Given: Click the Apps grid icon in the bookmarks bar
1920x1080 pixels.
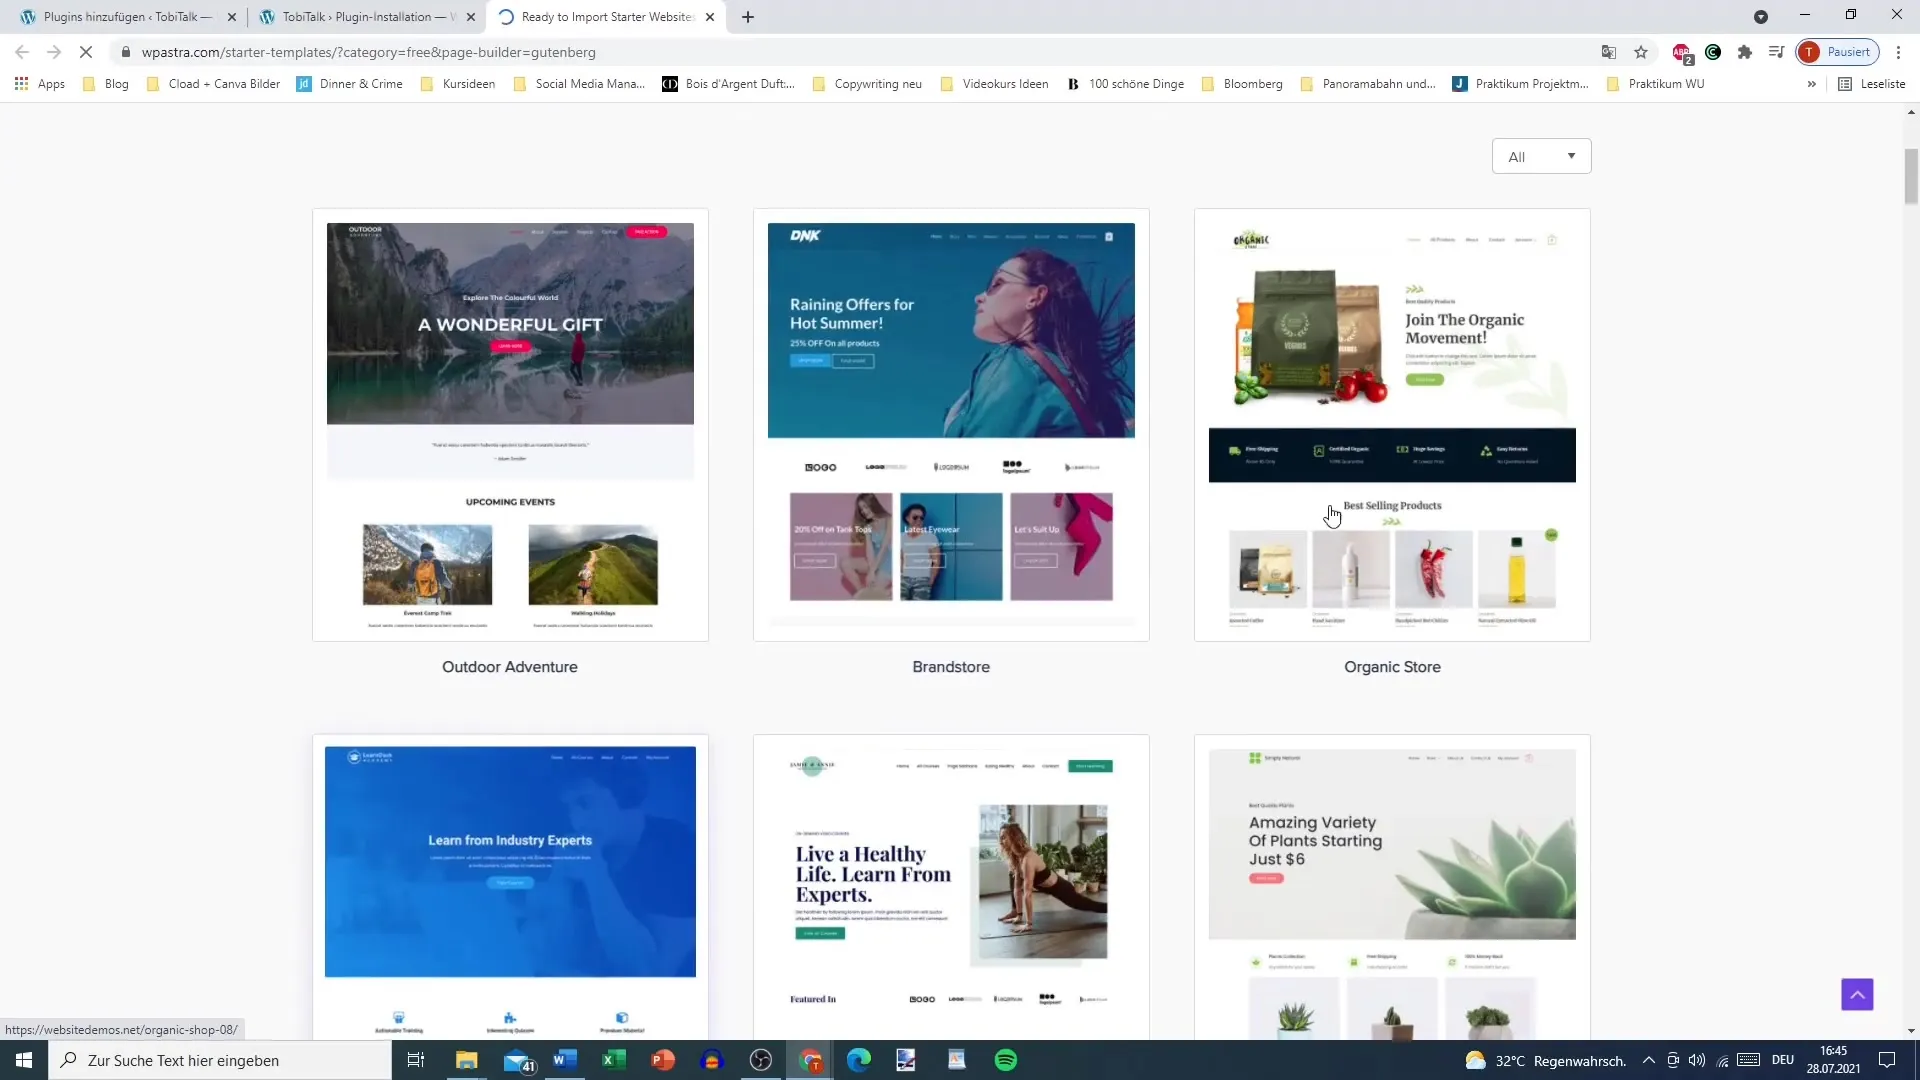Looking at the screenshot, I should pos(21,84).
